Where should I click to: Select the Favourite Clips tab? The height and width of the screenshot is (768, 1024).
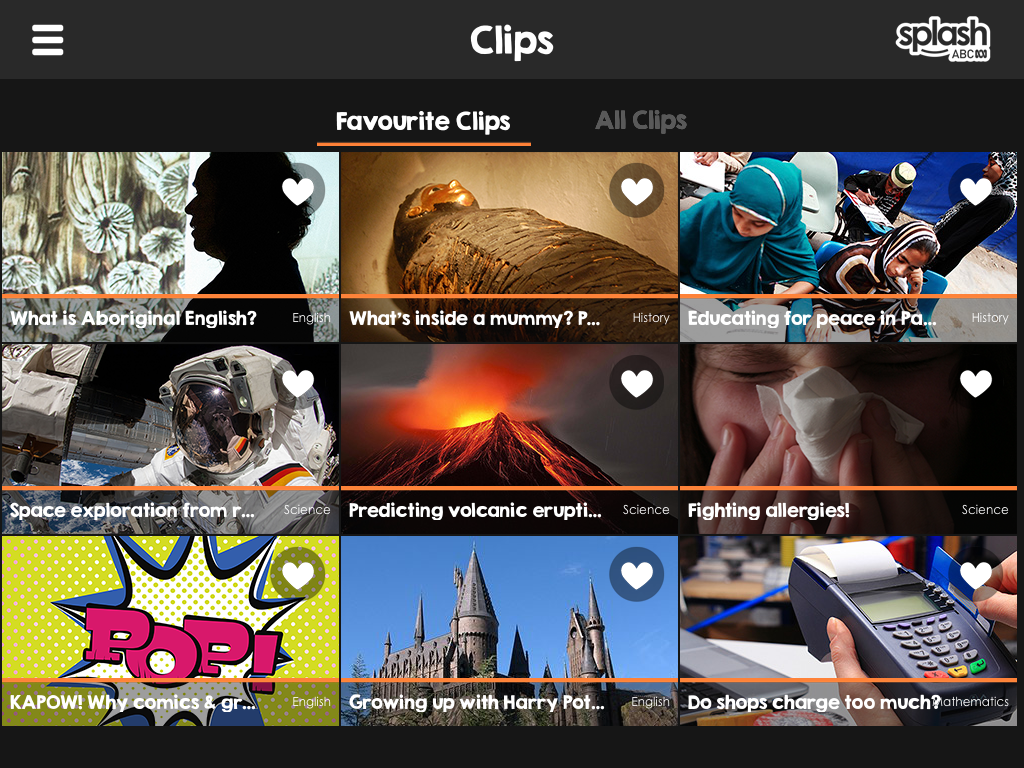[423, 122]
